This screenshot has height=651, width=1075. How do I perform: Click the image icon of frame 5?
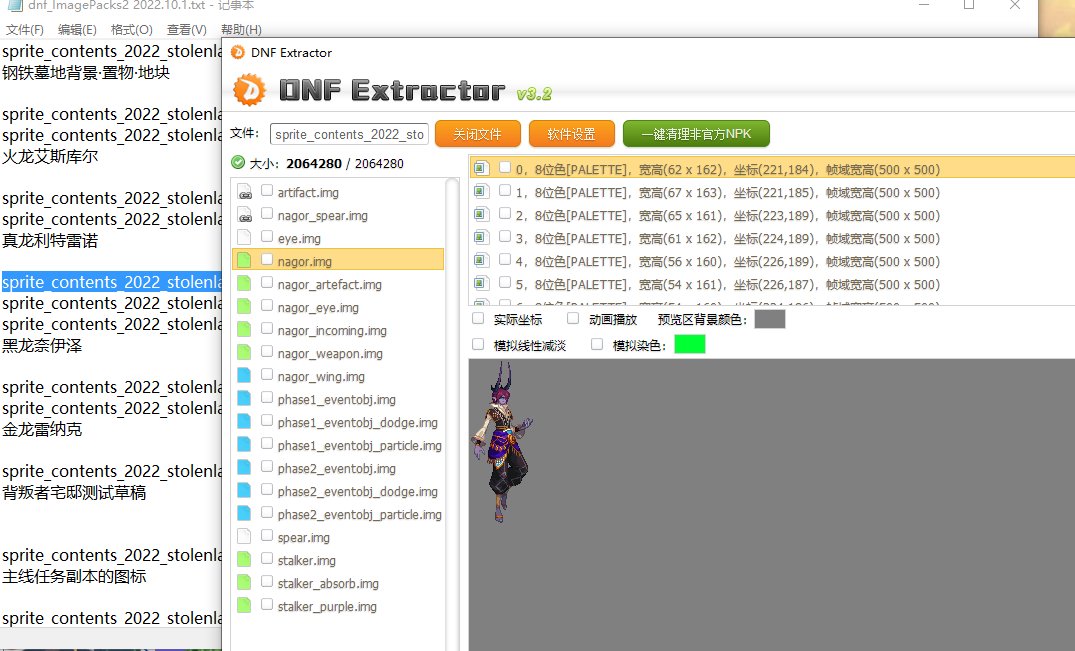481,283
